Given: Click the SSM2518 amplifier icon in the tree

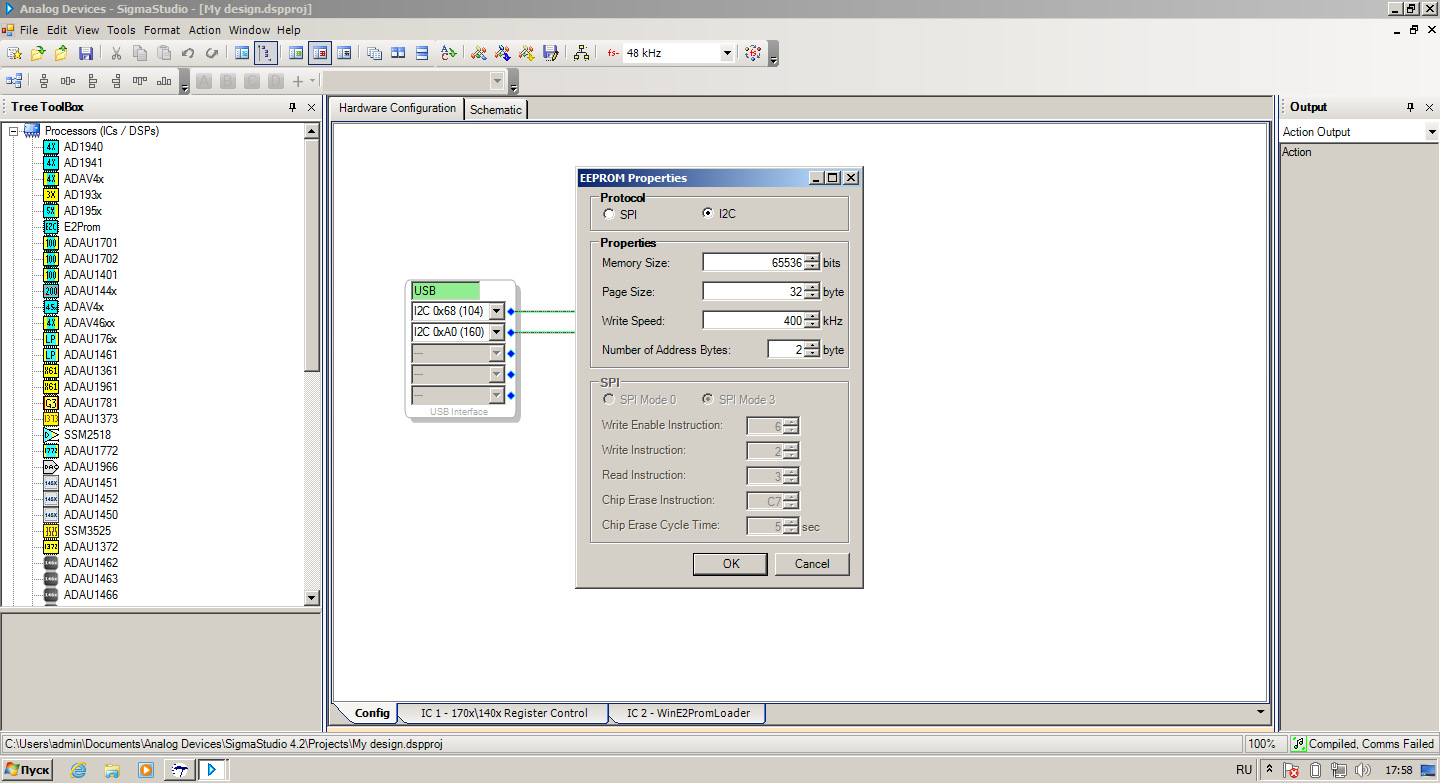Looking at the screenshot, I should pos(51,435).
